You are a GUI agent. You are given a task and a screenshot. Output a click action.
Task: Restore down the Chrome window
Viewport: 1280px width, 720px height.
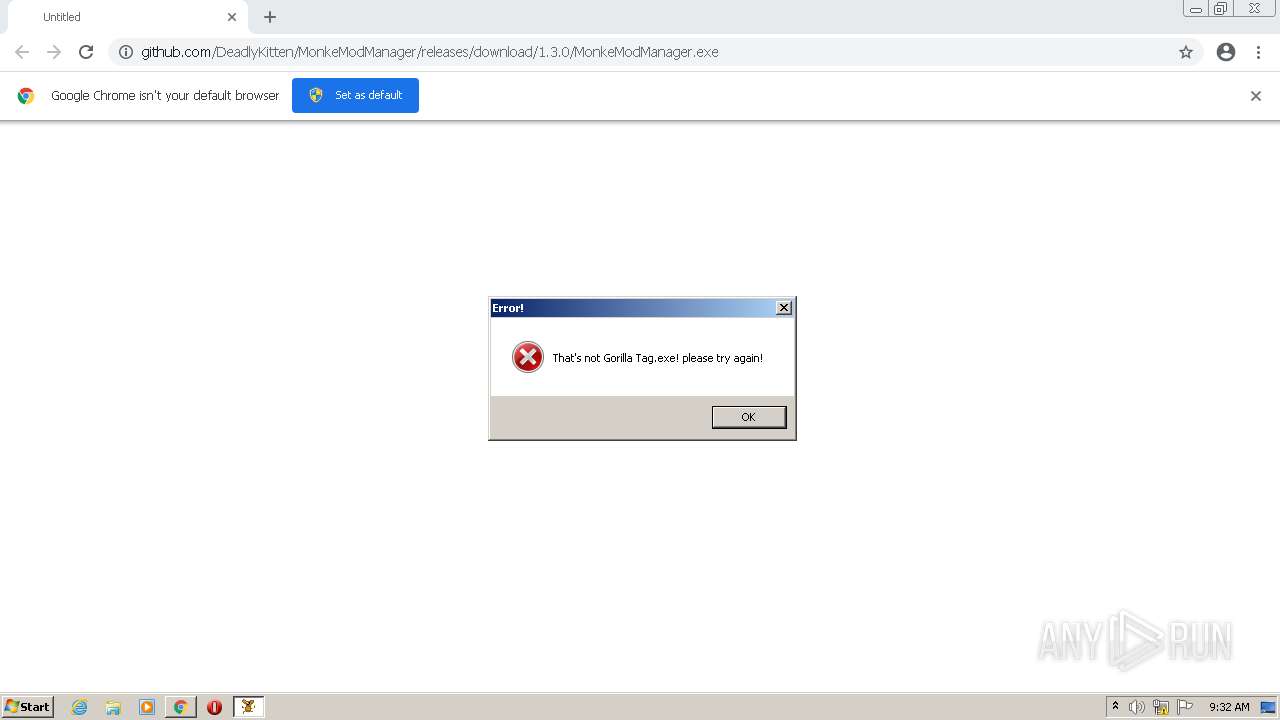click(x=1221, y=8)
